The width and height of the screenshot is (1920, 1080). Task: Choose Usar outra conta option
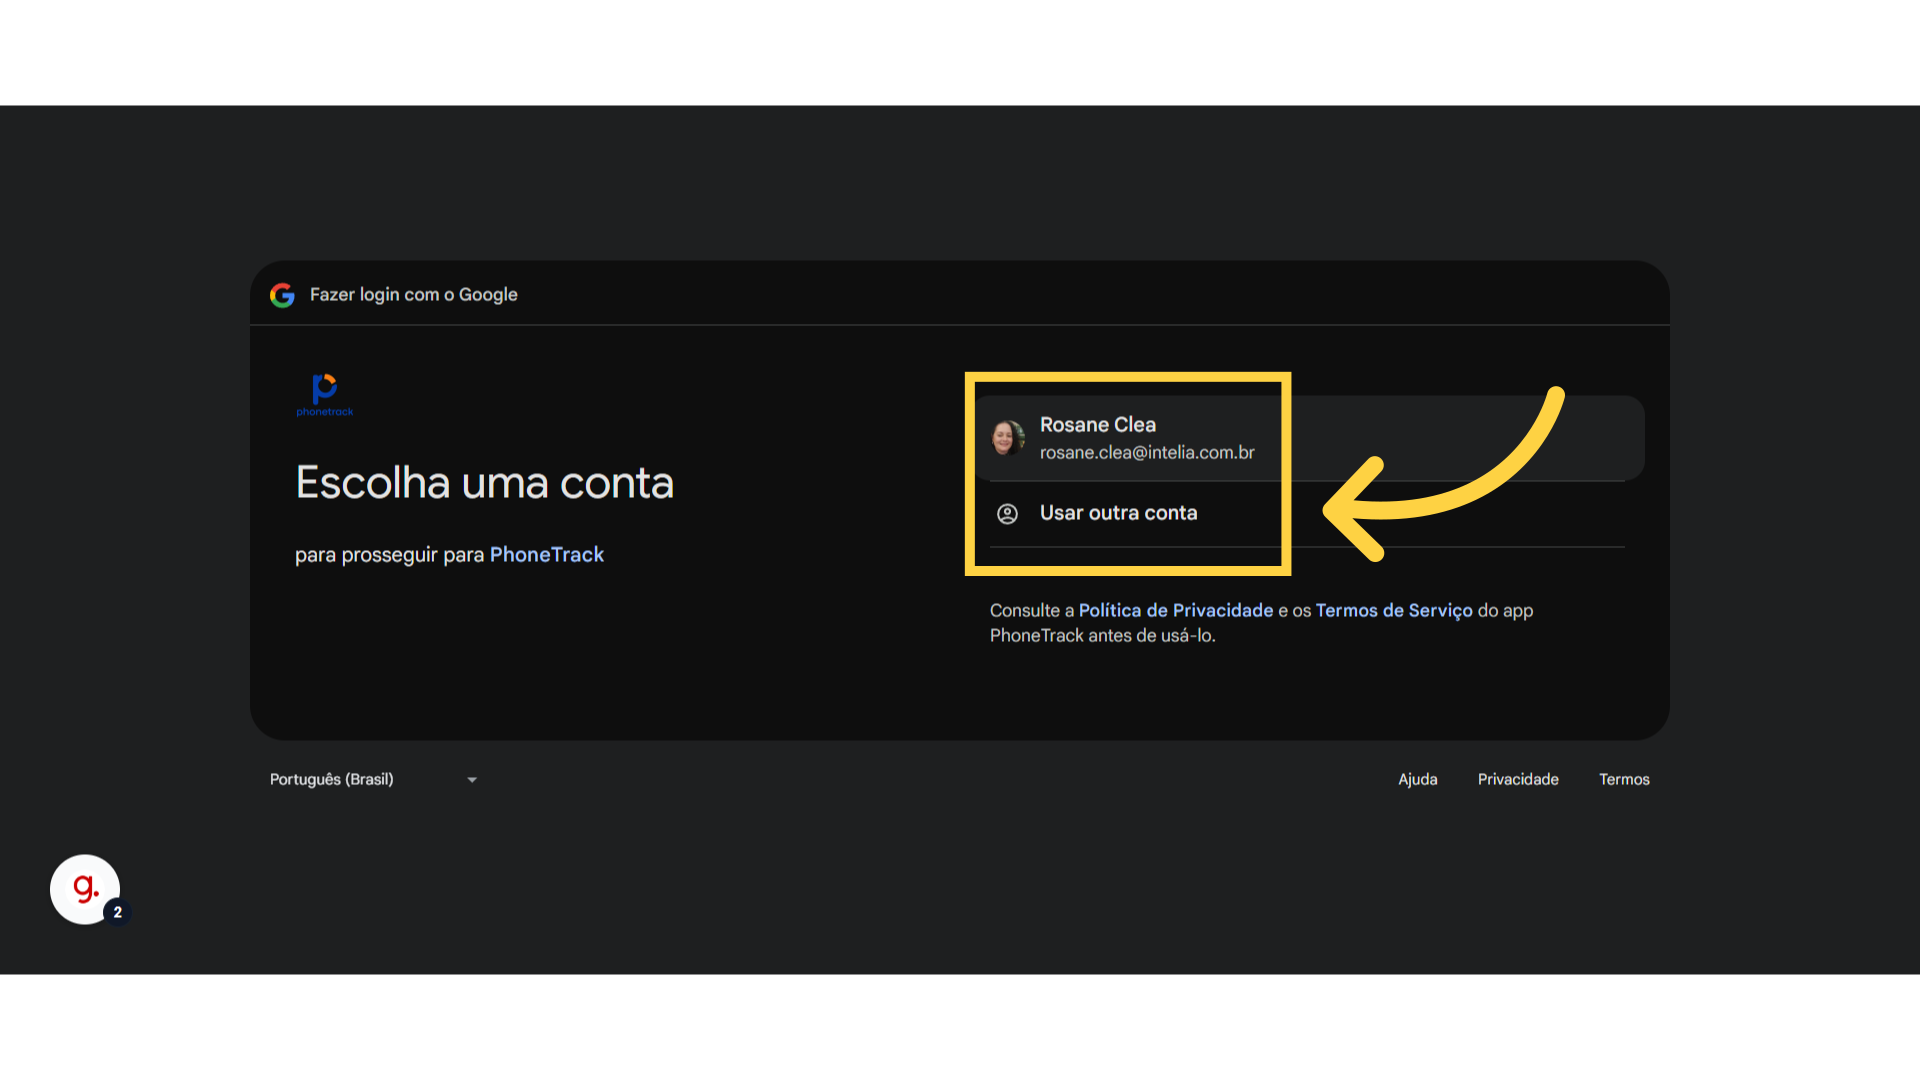[1307, 514]
